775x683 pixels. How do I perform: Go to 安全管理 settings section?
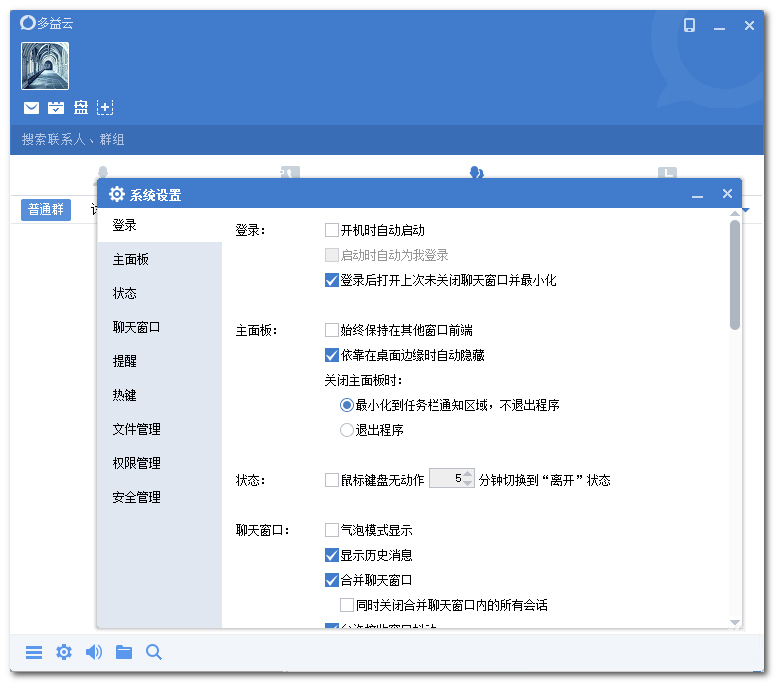coord(137,497)
